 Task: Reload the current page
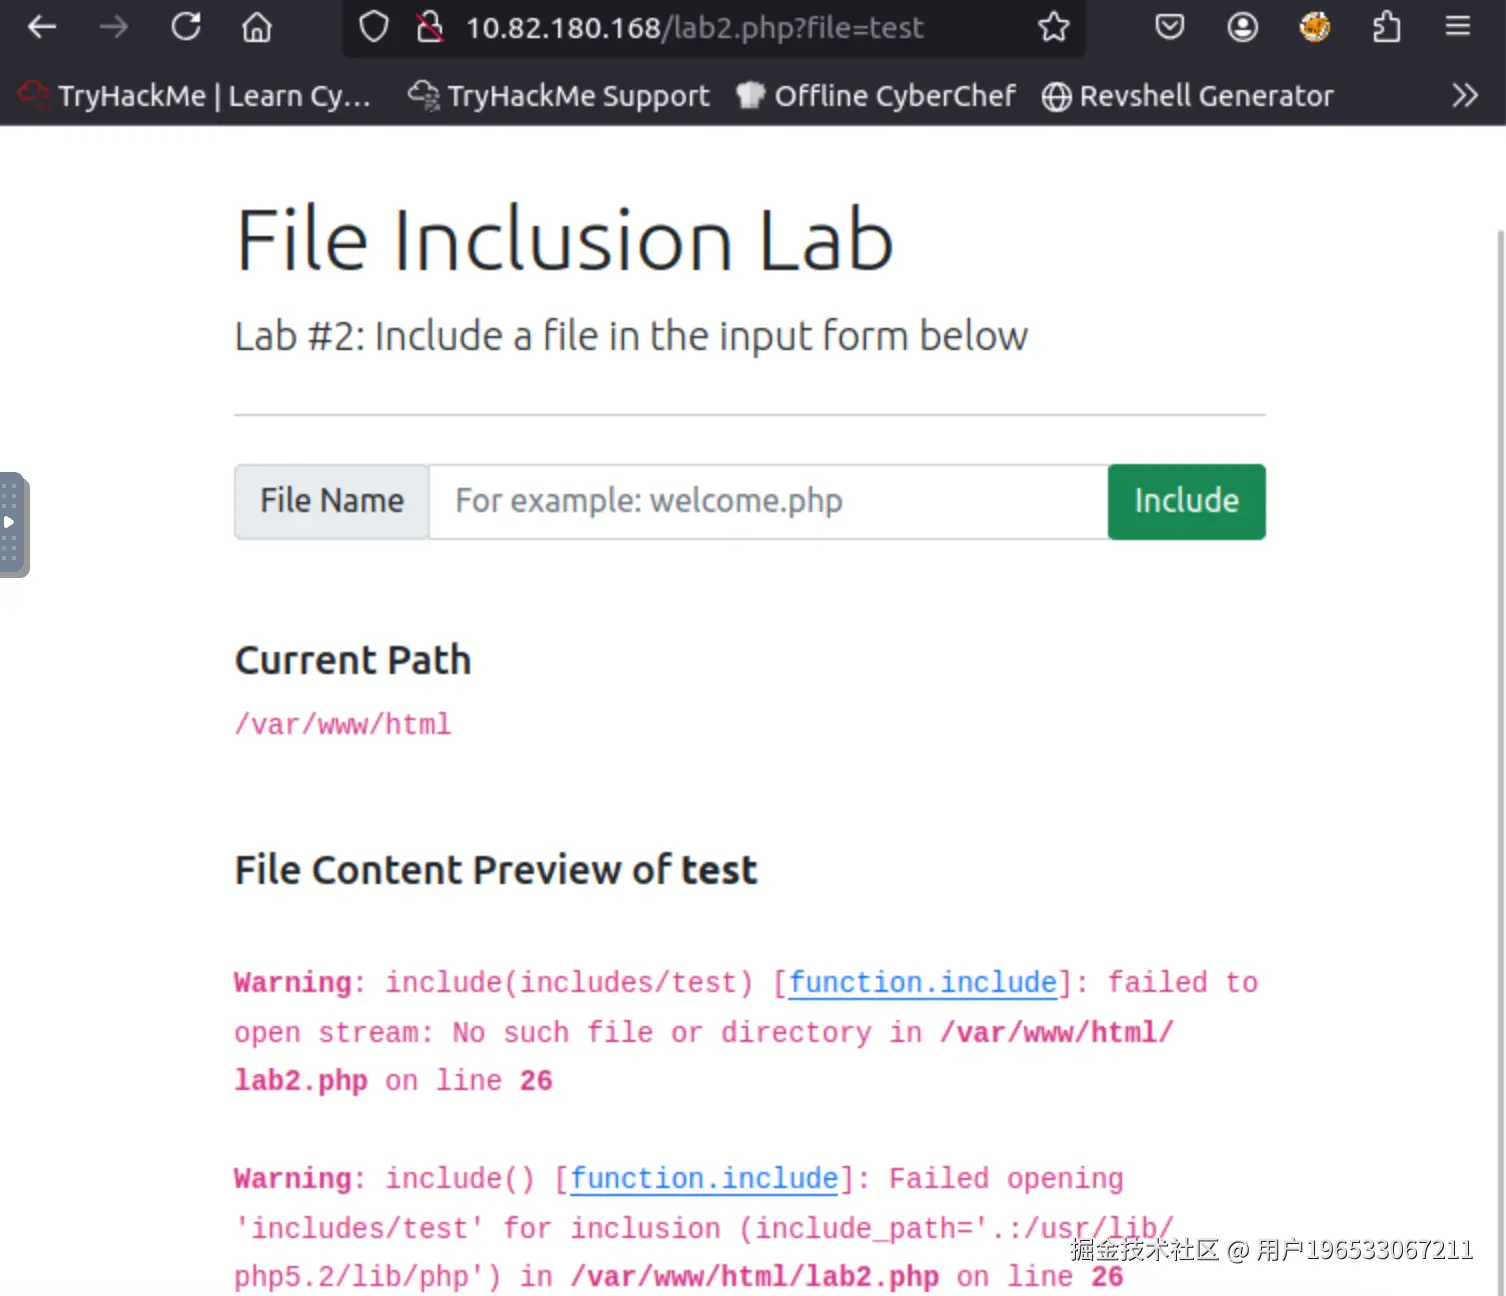tap(186, 27)
